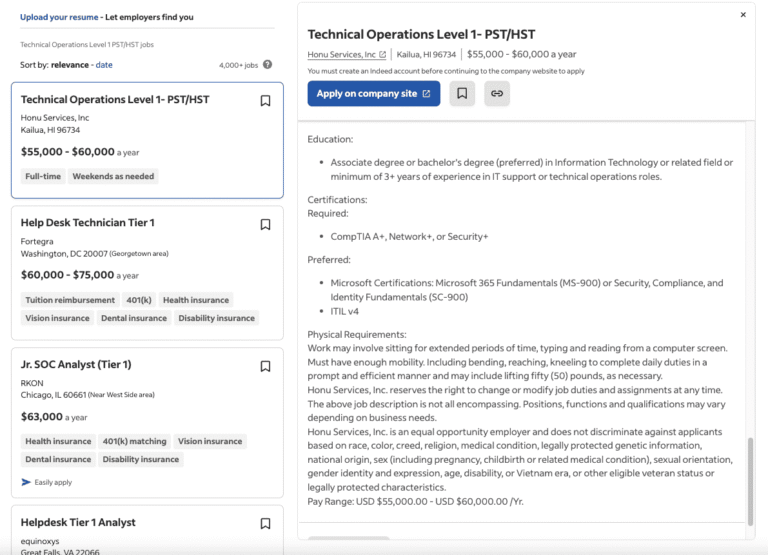Click the 401(k) matching tag

click(x=134, y=441)
